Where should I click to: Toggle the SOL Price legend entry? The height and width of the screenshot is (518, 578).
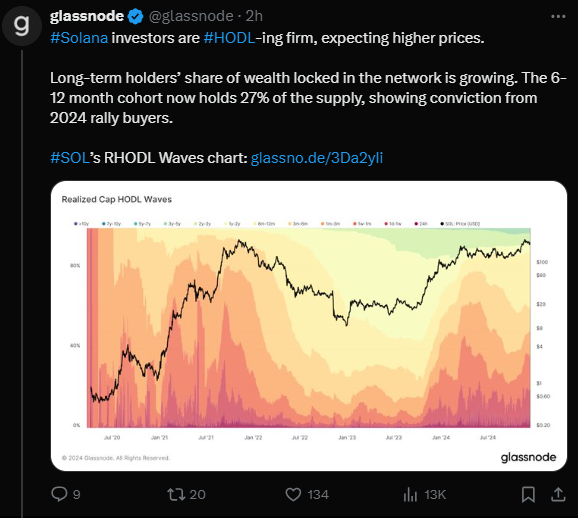coord(460,223)
